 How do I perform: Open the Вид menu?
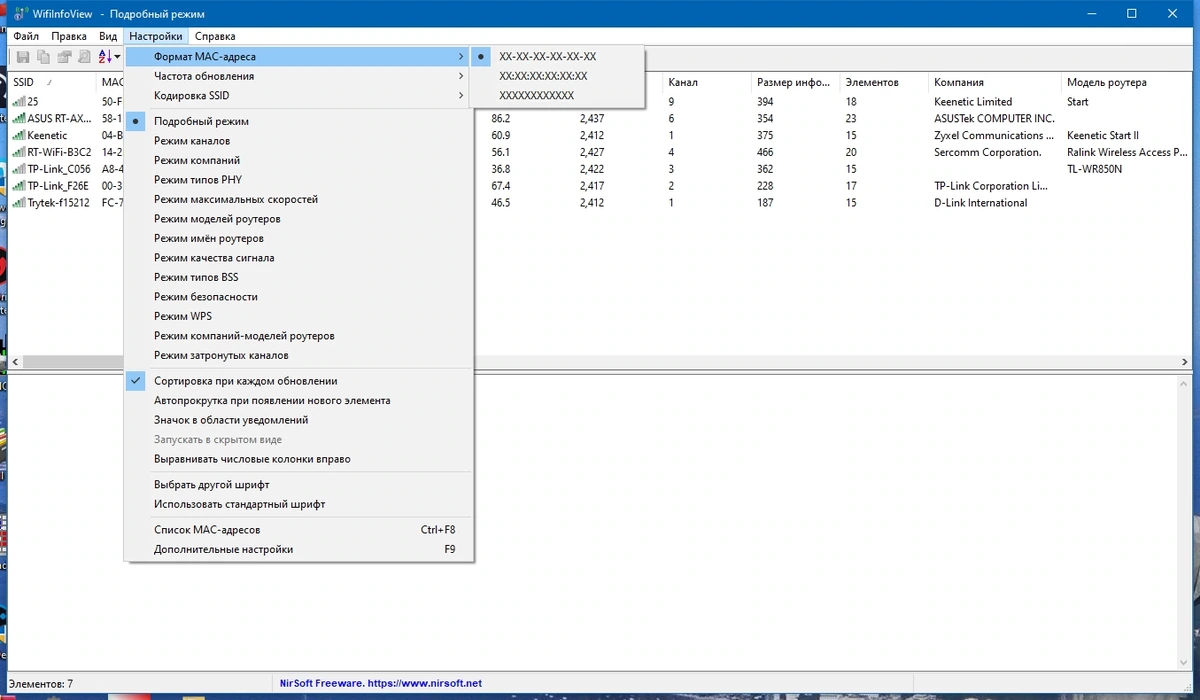click(108, 36)
